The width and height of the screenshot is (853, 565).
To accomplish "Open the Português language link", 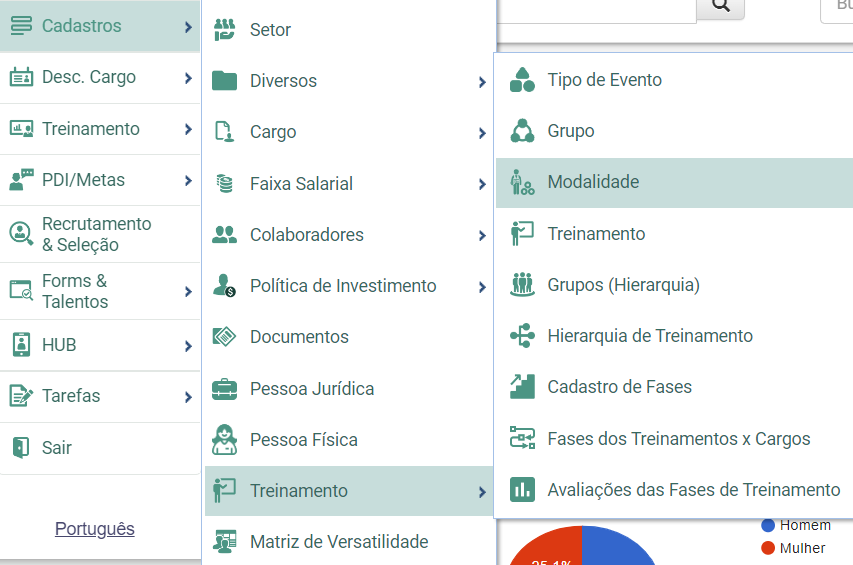I will (x=95, y=529).
